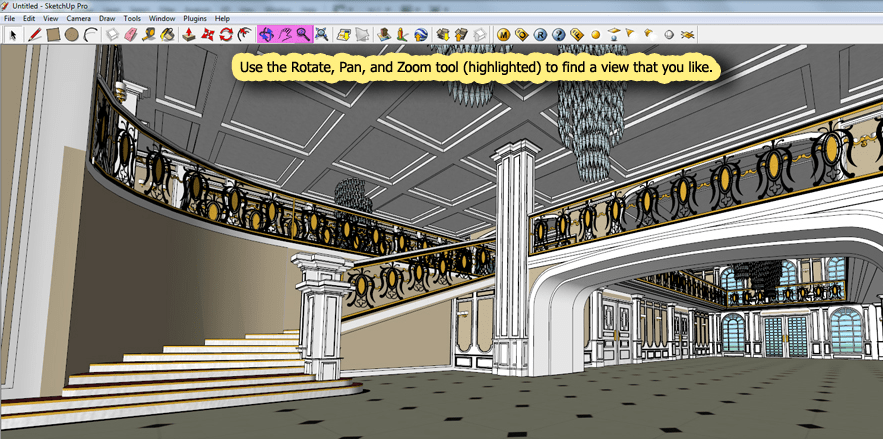Select the Paint Bucket tool

[x=167, y=35]
